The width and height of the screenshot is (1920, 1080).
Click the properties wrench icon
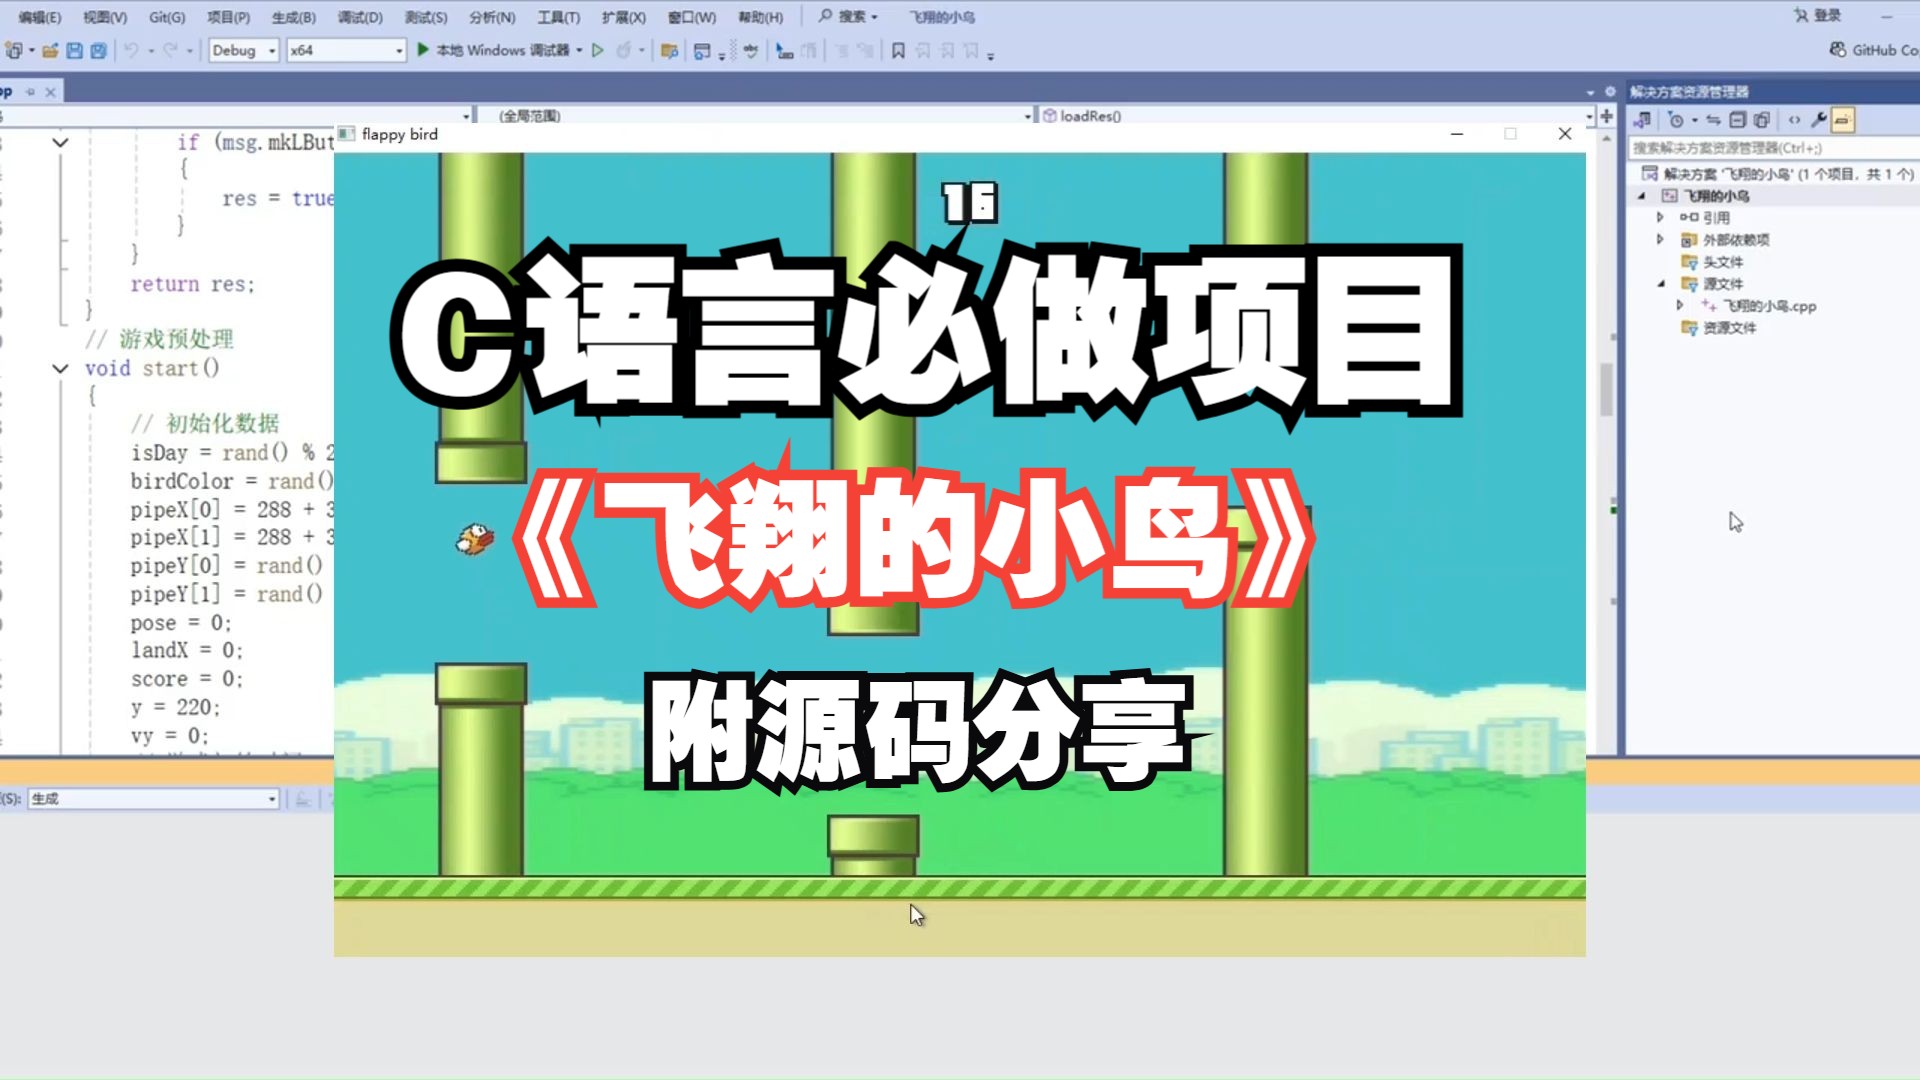(1819, 120)
